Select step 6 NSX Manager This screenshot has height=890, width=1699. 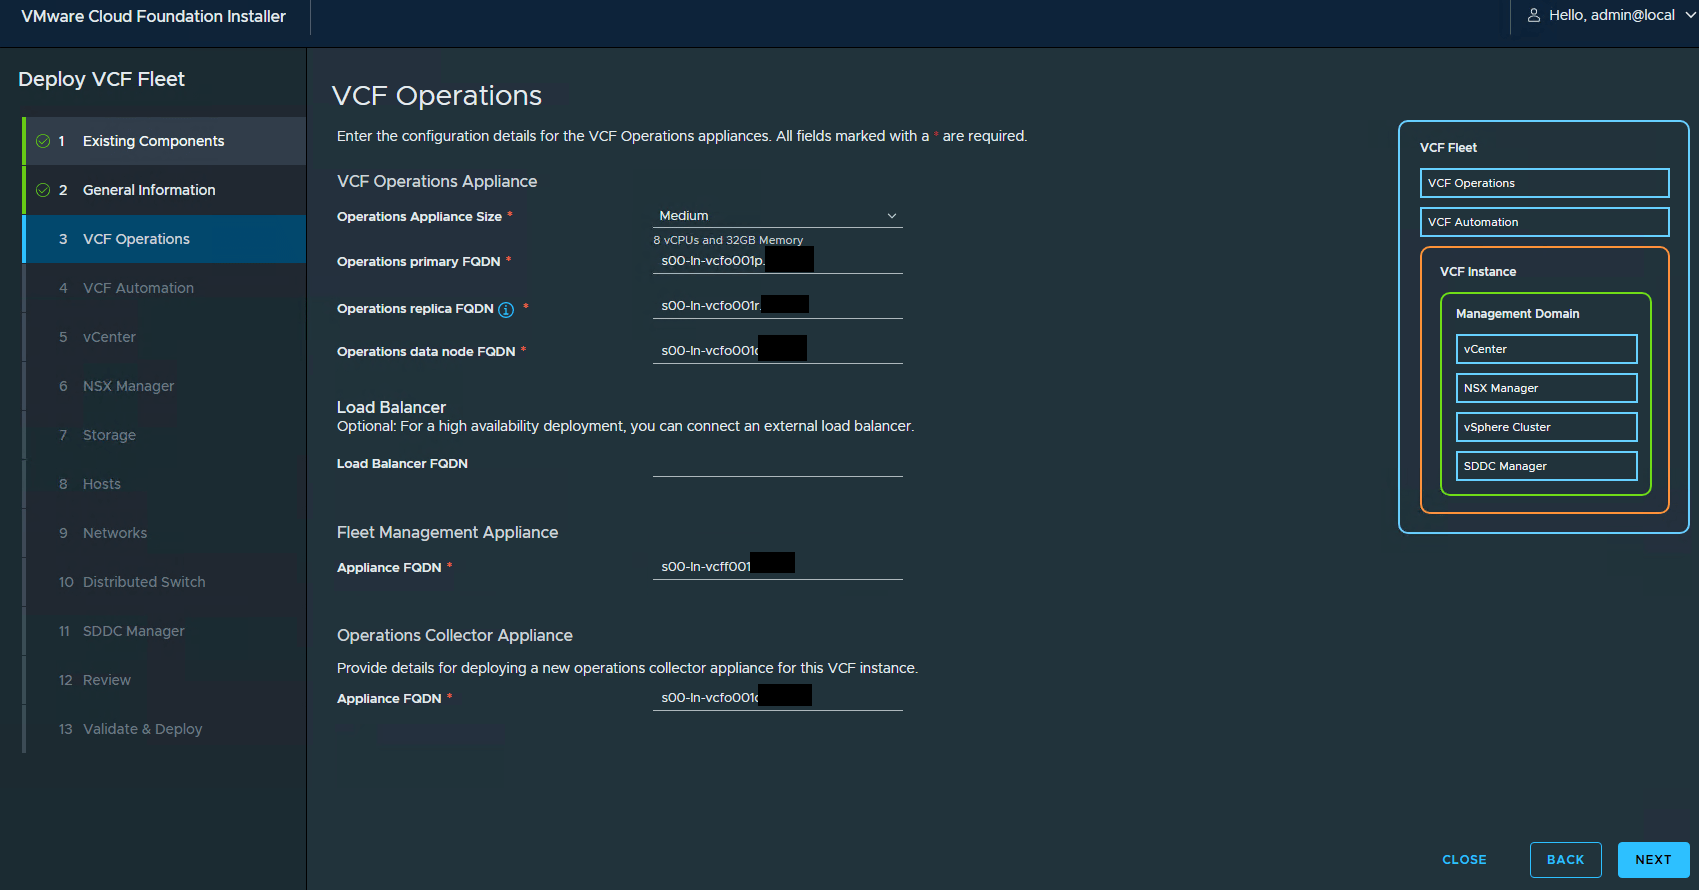point(165,386)
